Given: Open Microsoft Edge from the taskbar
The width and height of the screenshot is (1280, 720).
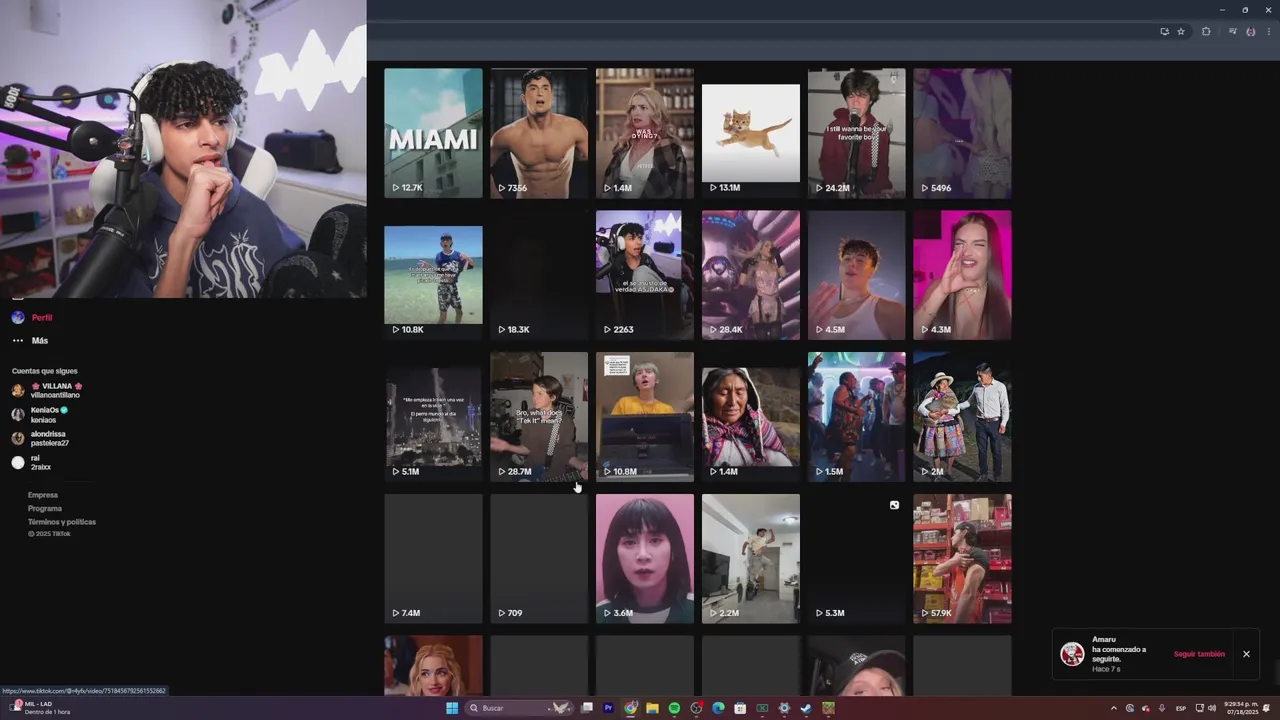Looking at the screenshot, I should coord(718,708).
